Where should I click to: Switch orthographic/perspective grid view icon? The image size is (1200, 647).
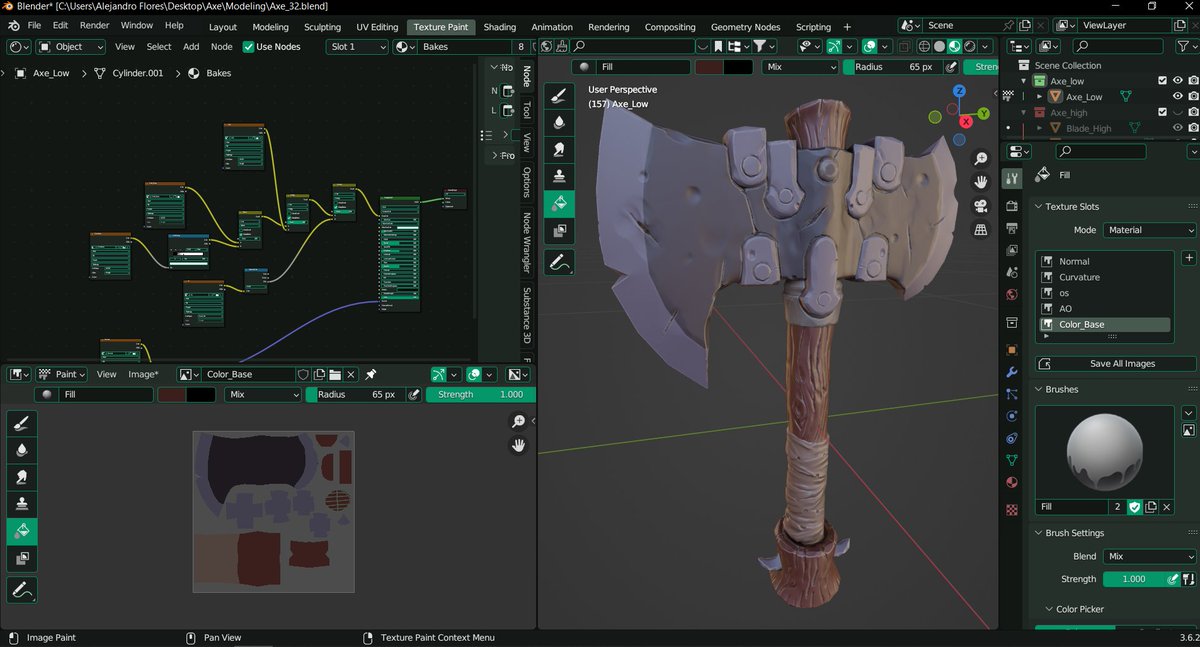pyautogui.click(x=981, y=230)
